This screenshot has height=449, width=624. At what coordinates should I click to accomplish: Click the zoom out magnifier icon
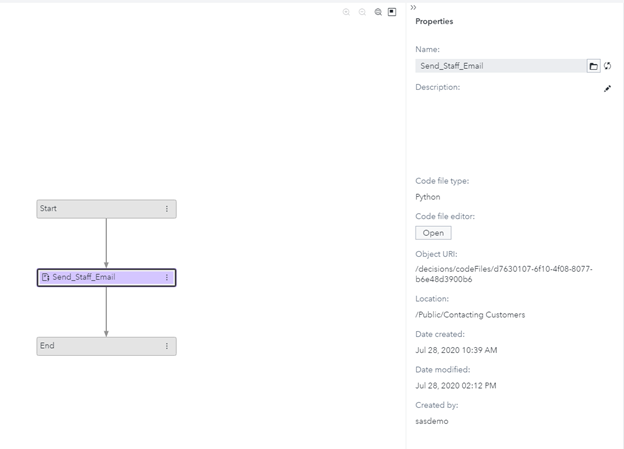362,12
